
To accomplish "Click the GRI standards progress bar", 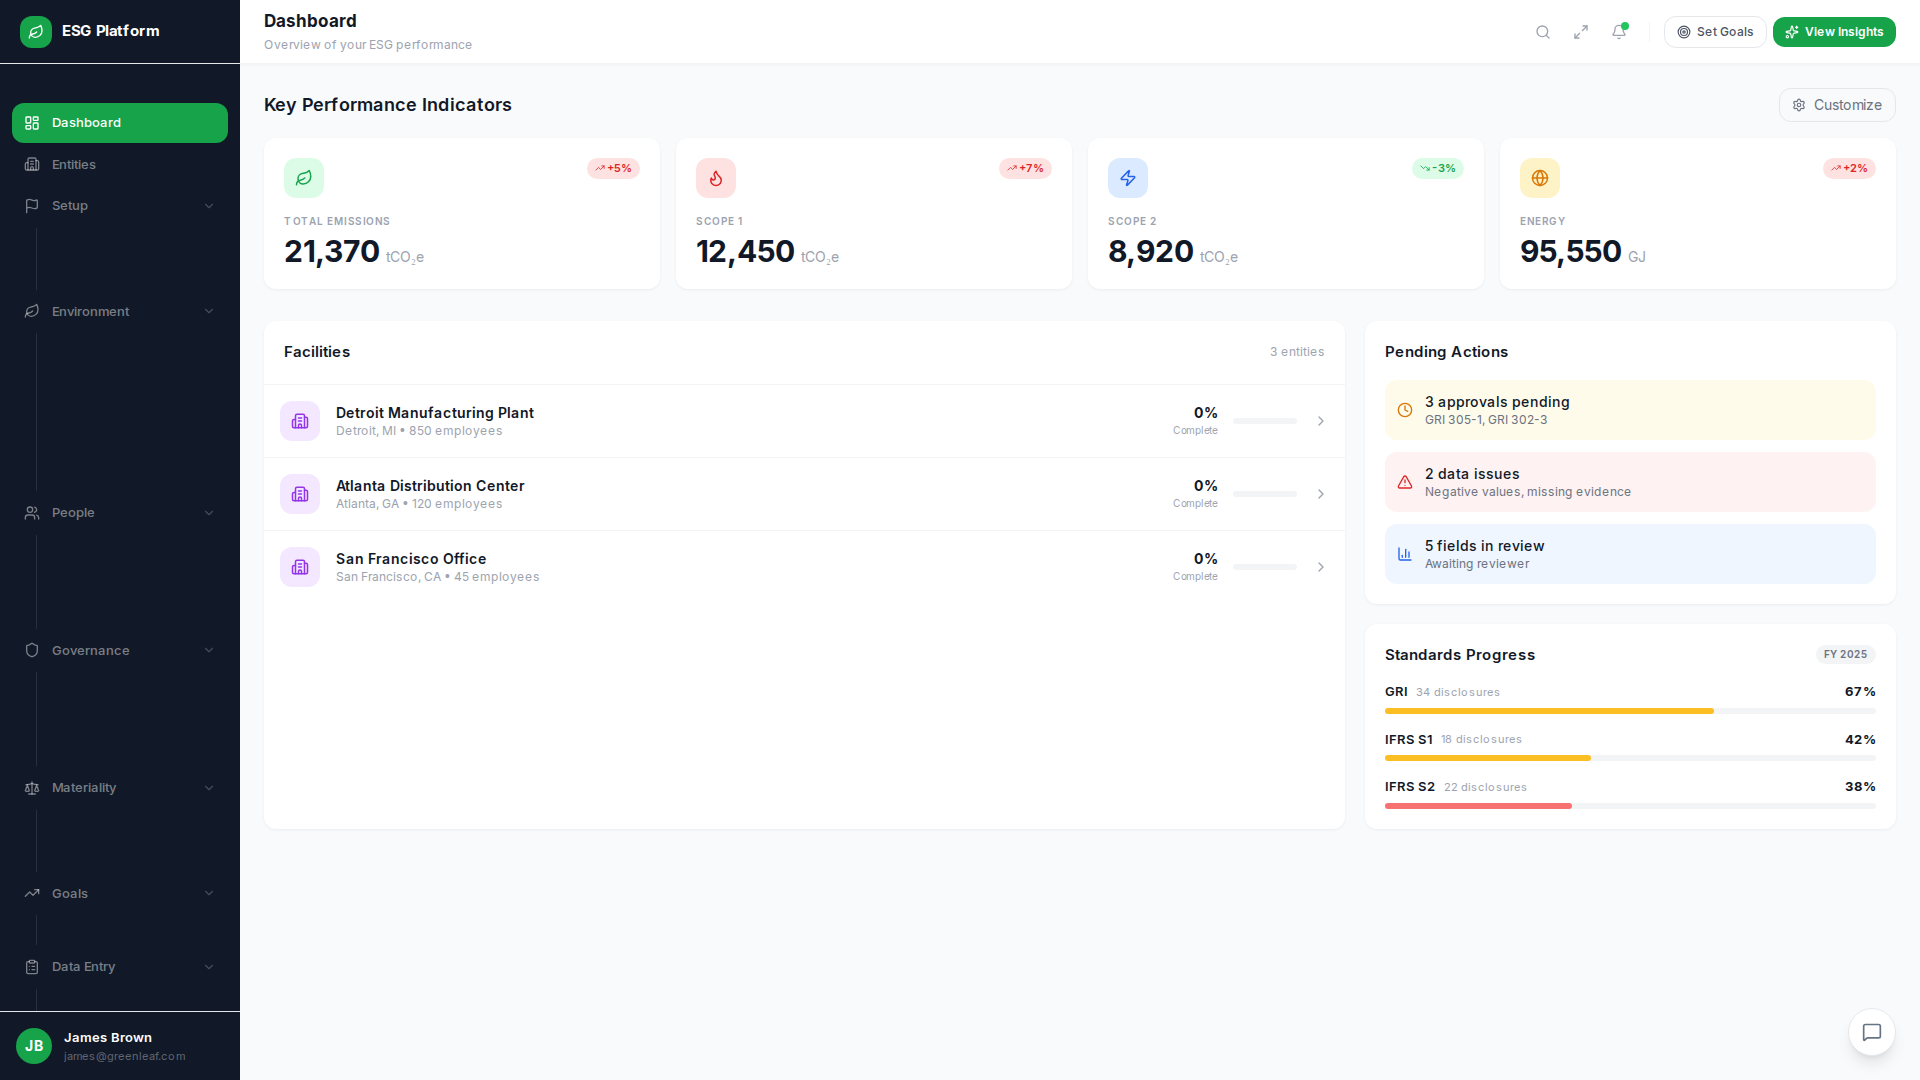I will tap(1630, 711).
